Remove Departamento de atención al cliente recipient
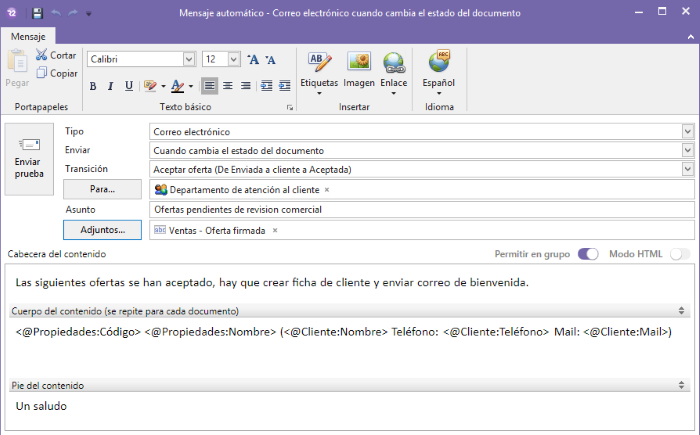The height and width of the screenshot is (435, 700). click(x=327, y=190)
